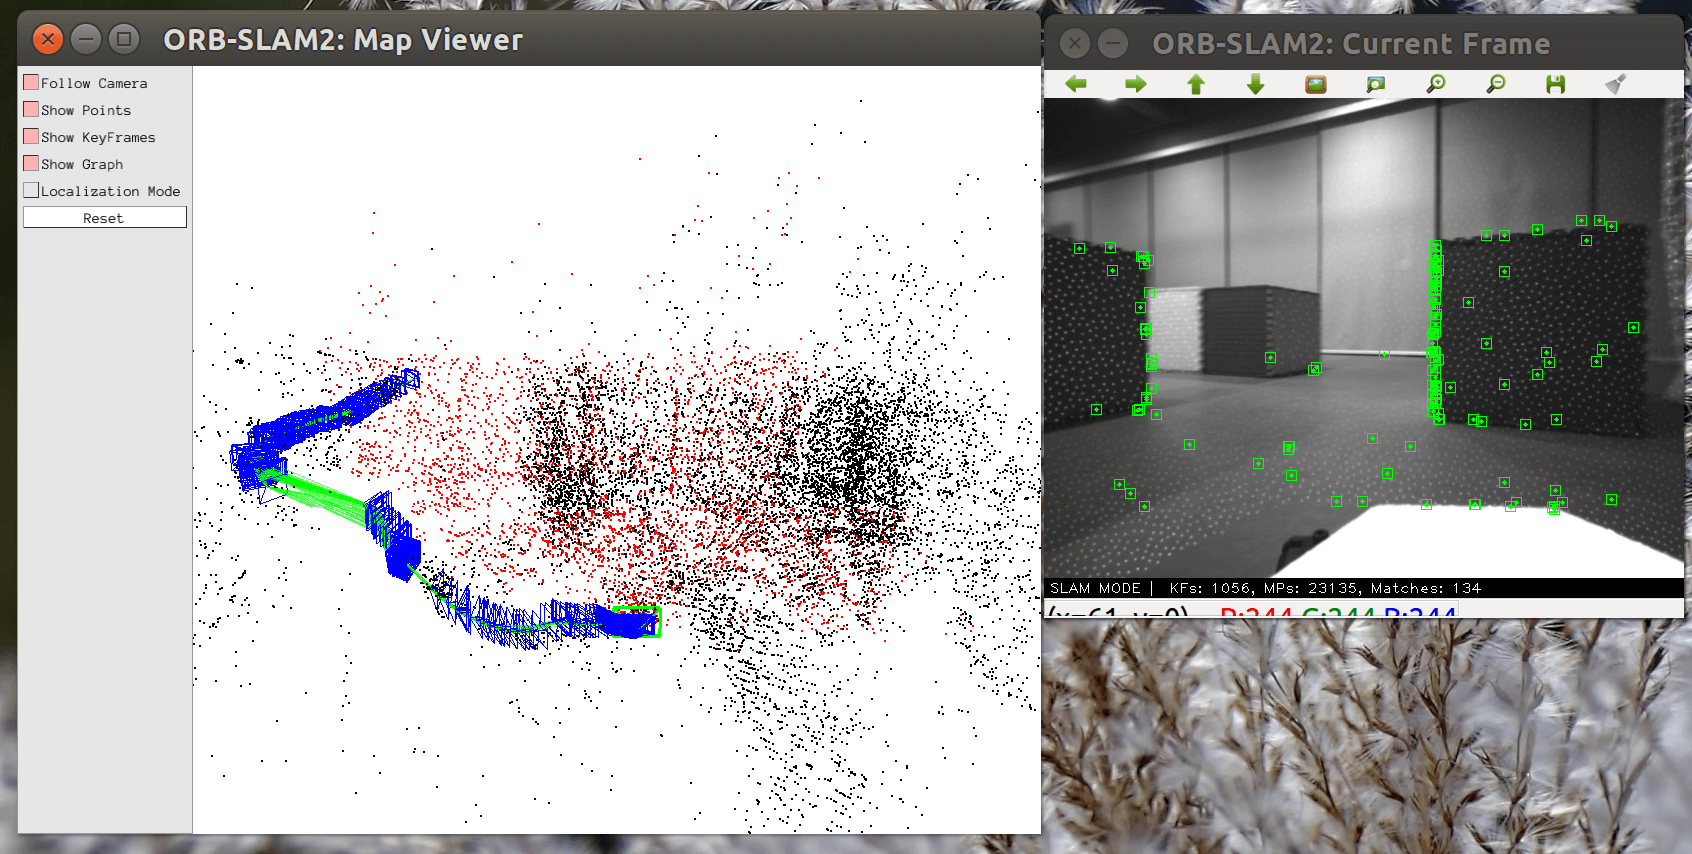Screen dimensions: 1692x854
Task: Maximize the ORB-SLAM2 Map Viewer window
Action: tap(124, 39)
